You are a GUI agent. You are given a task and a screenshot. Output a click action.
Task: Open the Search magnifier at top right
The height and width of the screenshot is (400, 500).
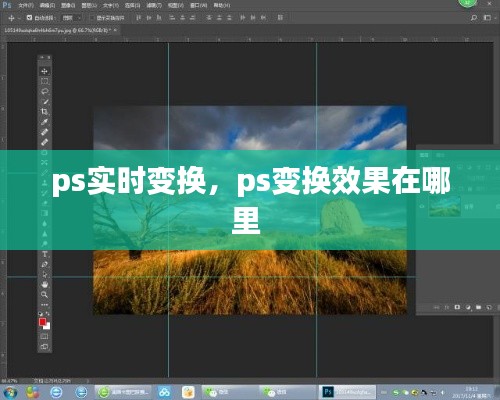point(474,18)
